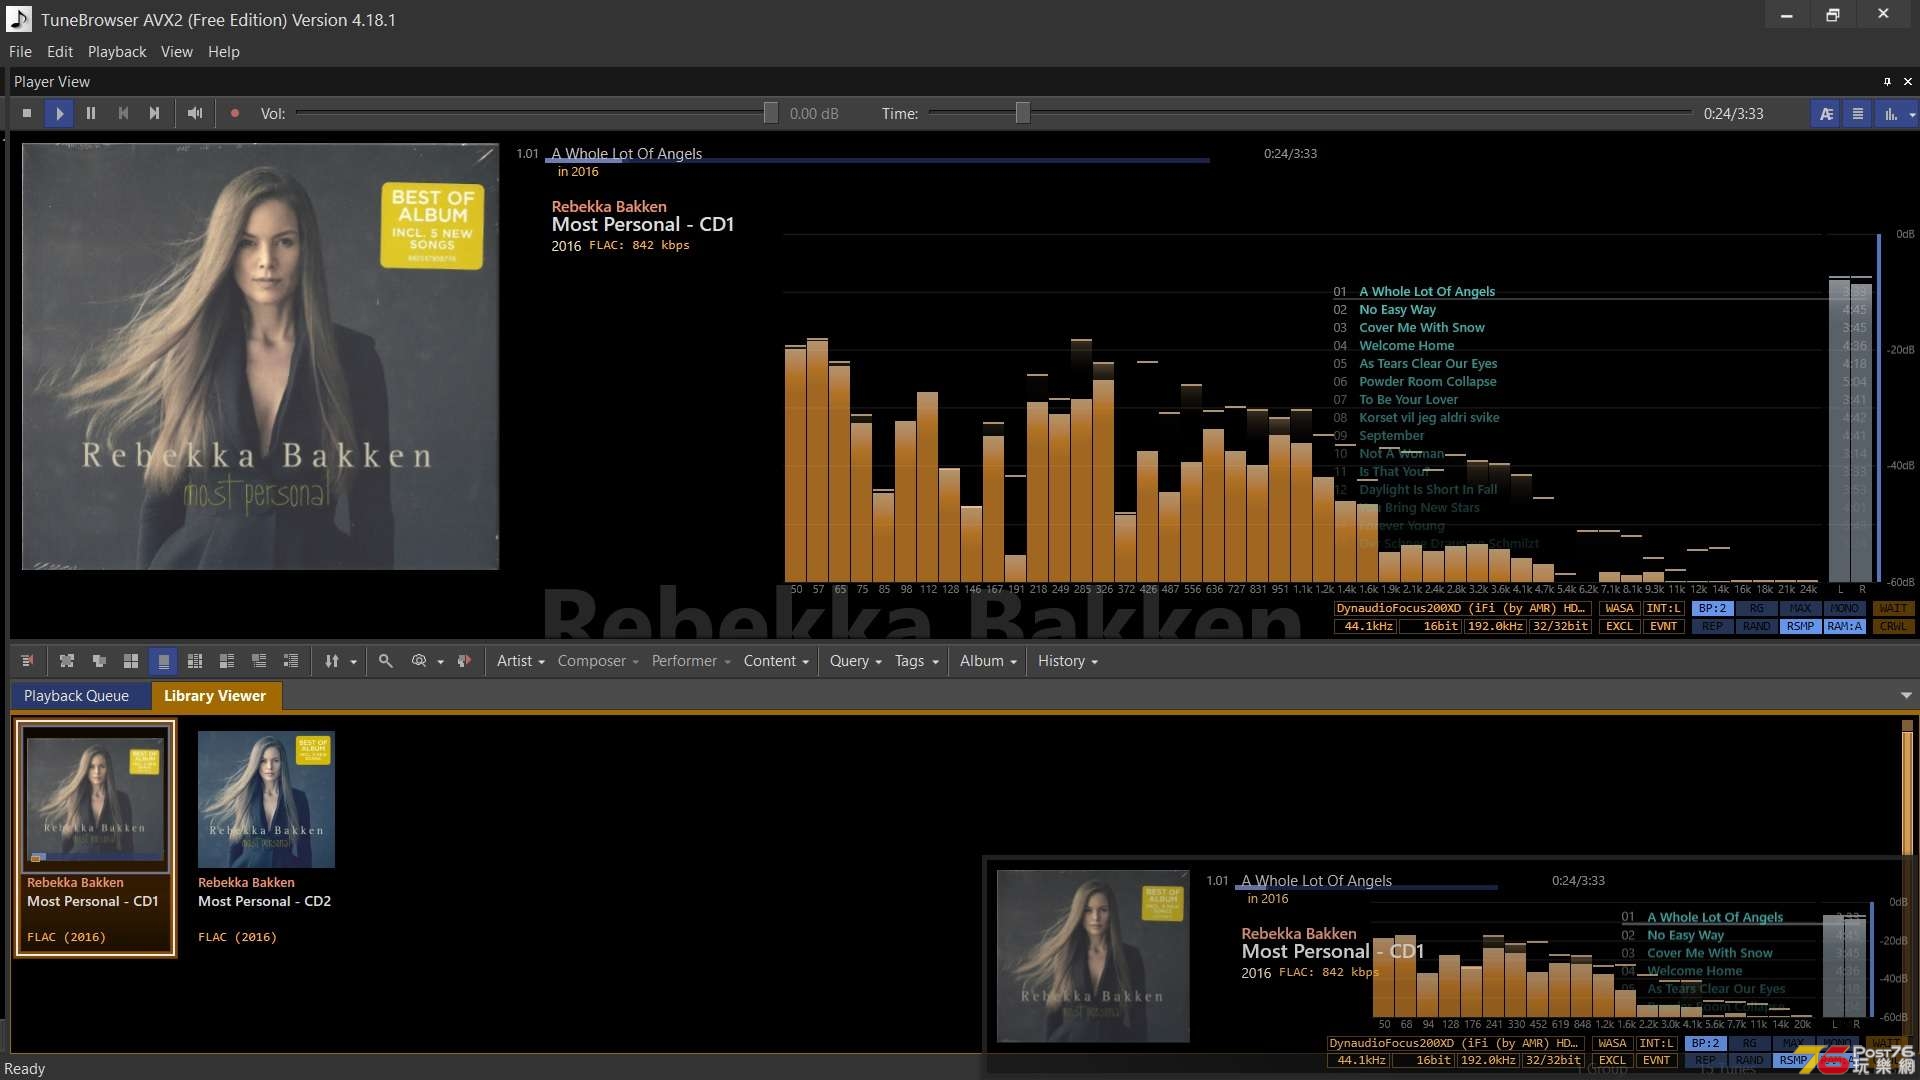Click the Play button in the player toolbar
Viewport: 1920px width, 1080px height.
[59, 114]
